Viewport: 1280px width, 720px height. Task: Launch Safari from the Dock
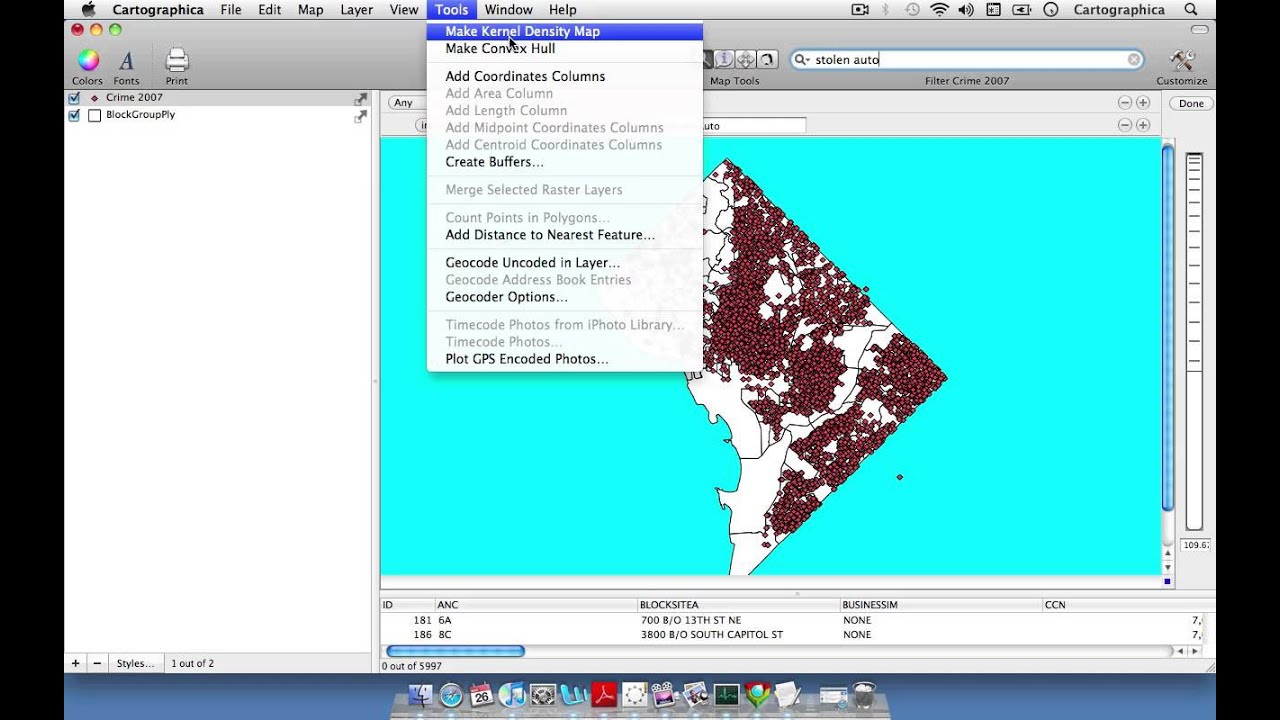pos(451,695)
